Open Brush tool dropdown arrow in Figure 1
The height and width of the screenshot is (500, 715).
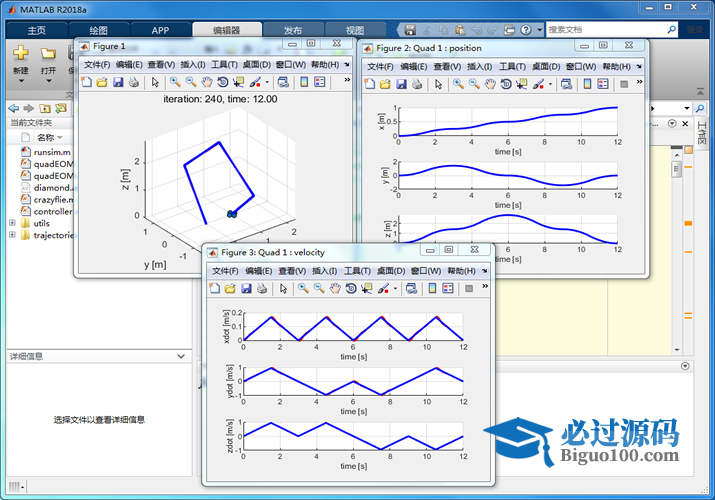coord(267,83)
